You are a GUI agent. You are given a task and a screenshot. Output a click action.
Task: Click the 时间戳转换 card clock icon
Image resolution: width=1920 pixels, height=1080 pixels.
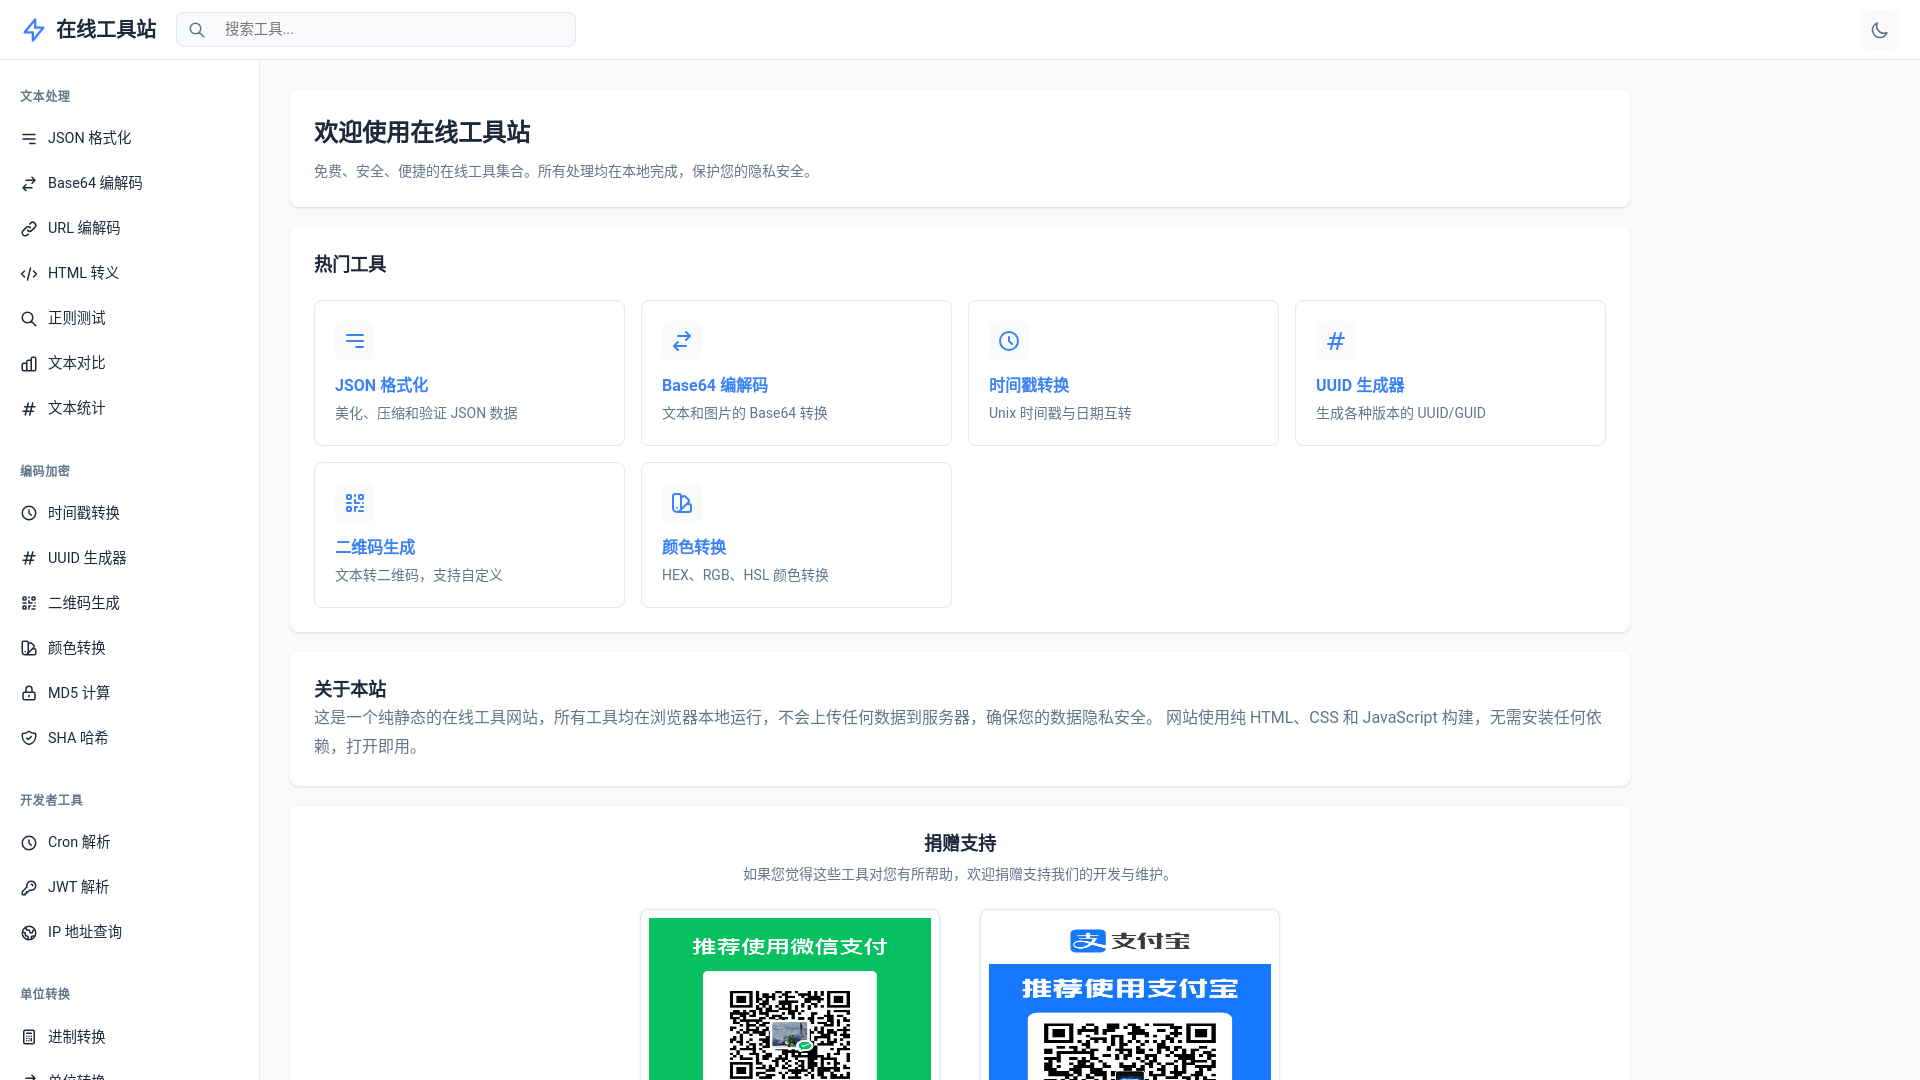(1009, 341)
